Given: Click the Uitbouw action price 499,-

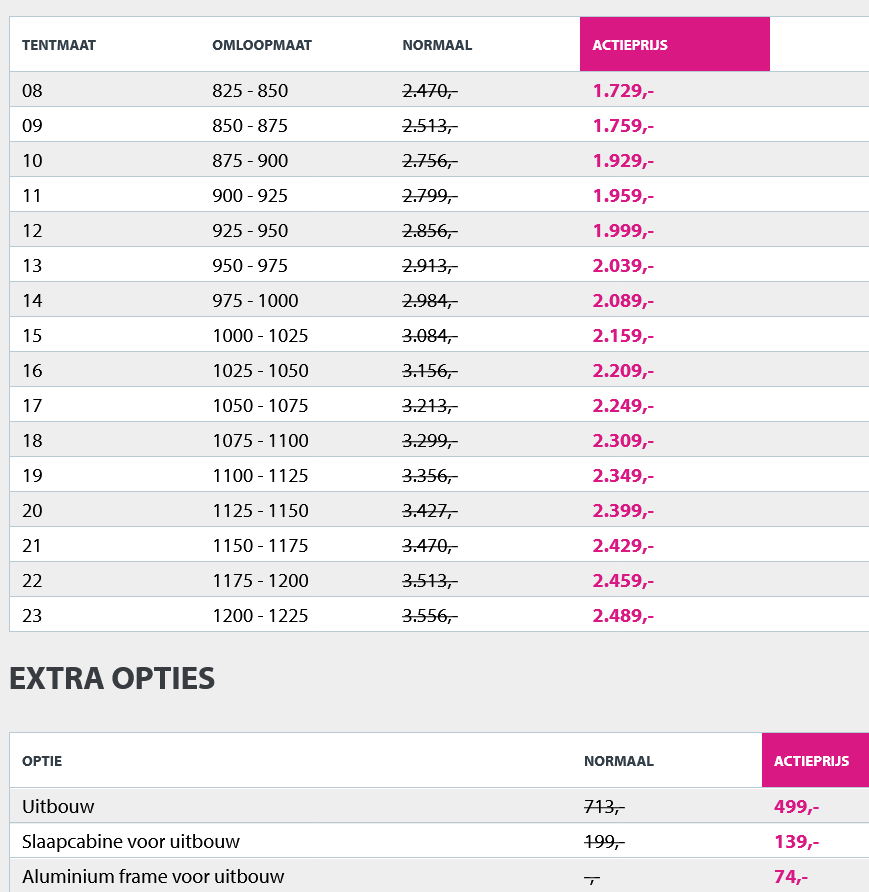Looking at the screenshot, I should pos(798,806).
